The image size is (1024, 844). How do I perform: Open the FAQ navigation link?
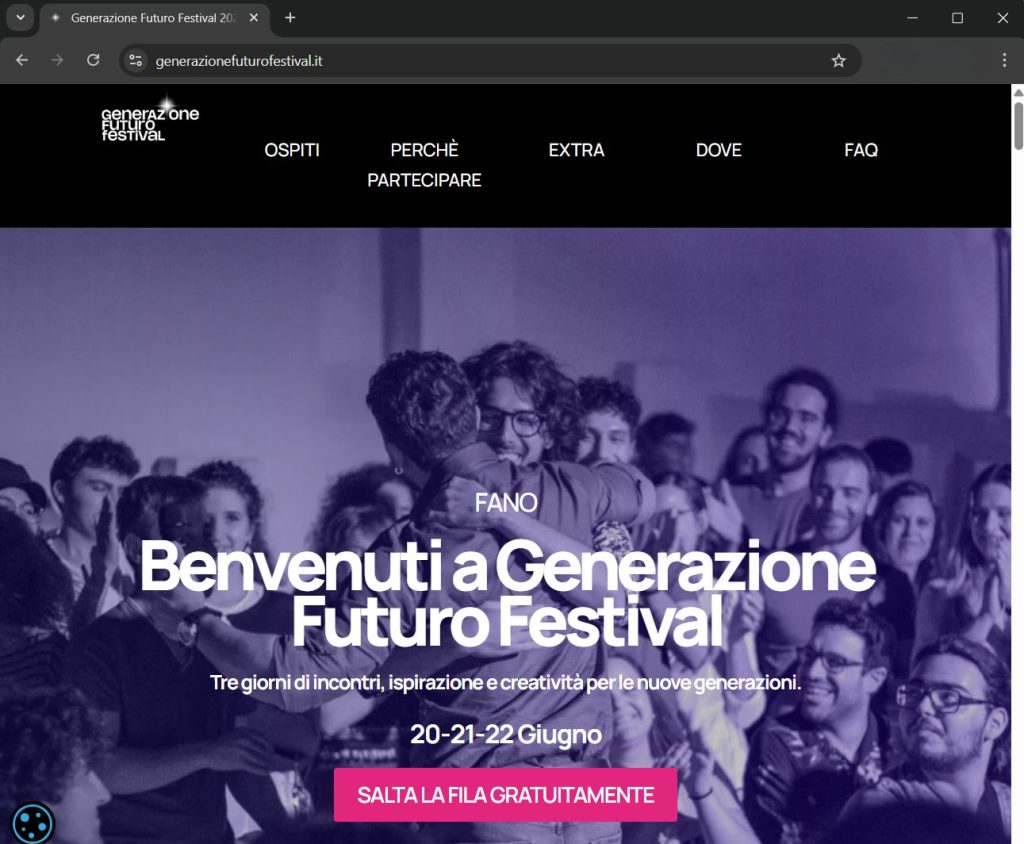(x=861, y=150)
